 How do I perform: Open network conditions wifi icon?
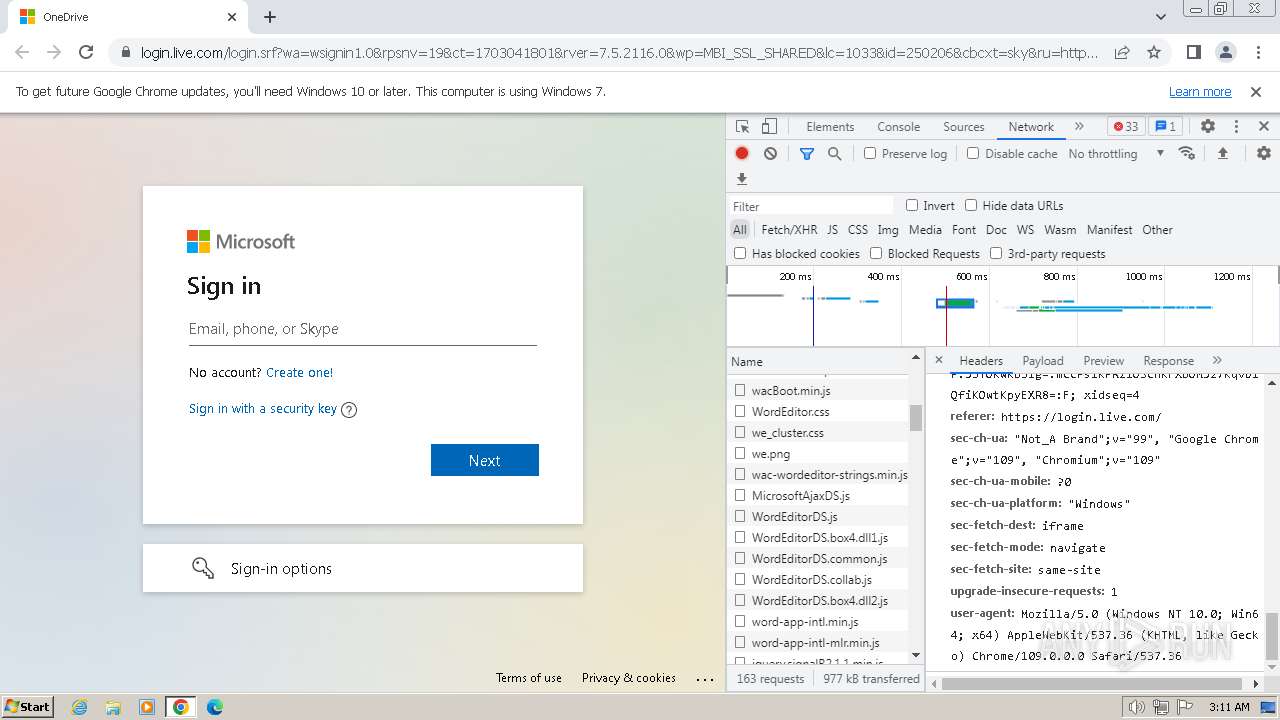coord(1187,153)
